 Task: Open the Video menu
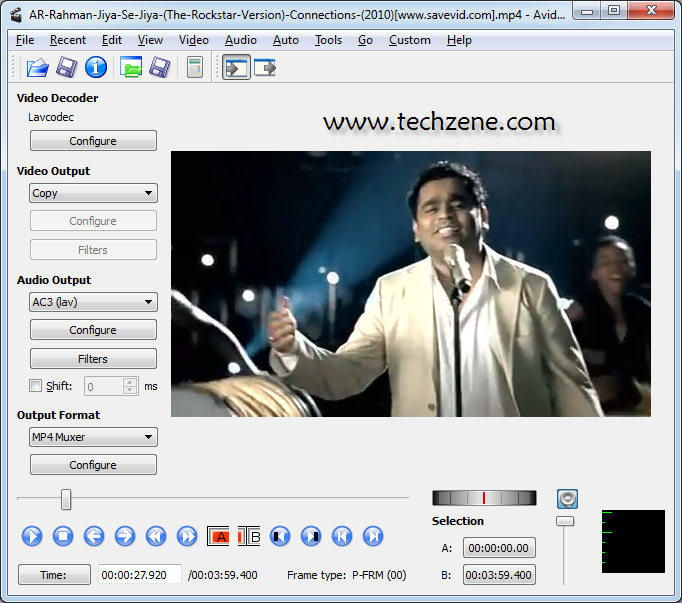point(194,40)
